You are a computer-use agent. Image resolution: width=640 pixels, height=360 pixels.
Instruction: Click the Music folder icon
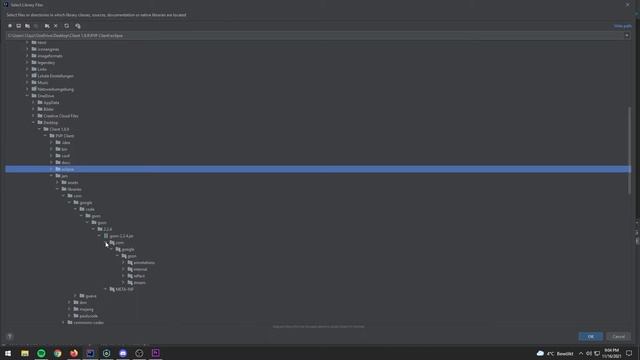34,82
